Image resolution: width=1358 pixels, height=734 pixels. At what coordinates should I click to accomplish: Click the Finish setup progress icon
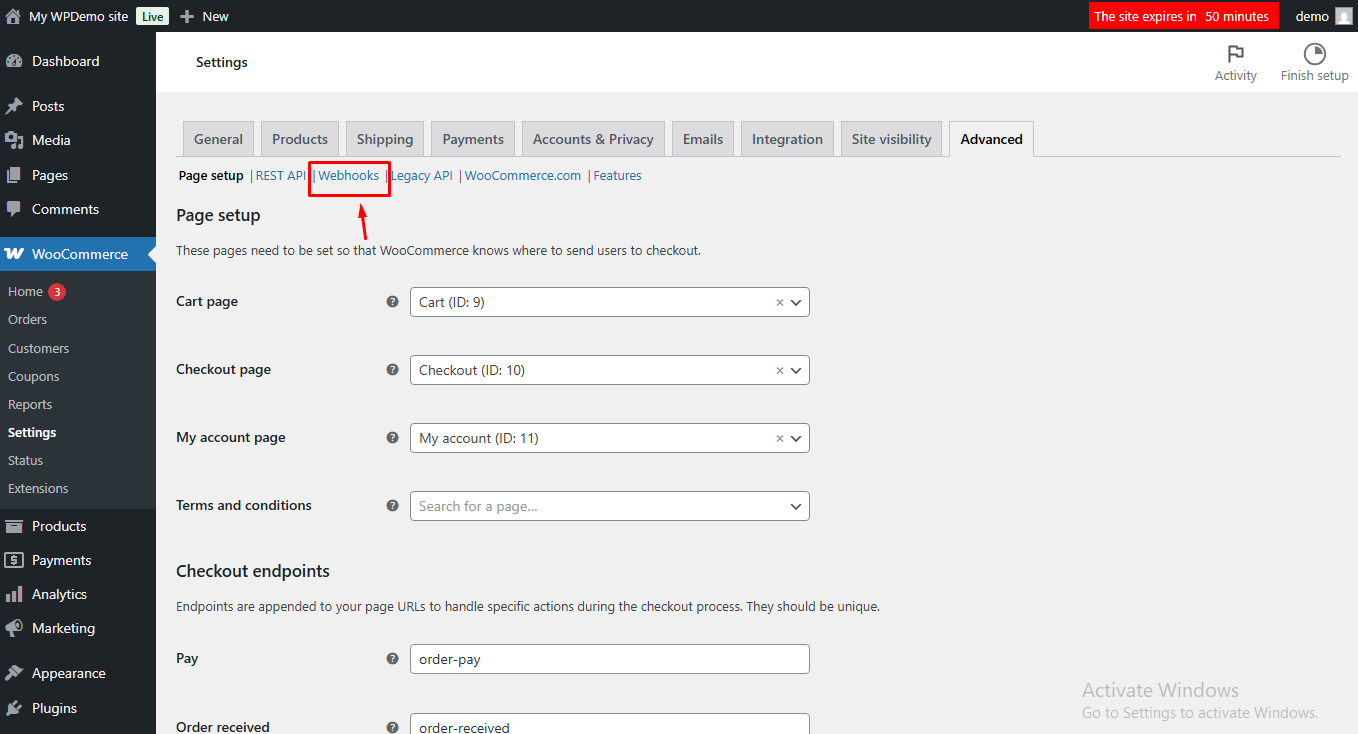pos(1314,54)
